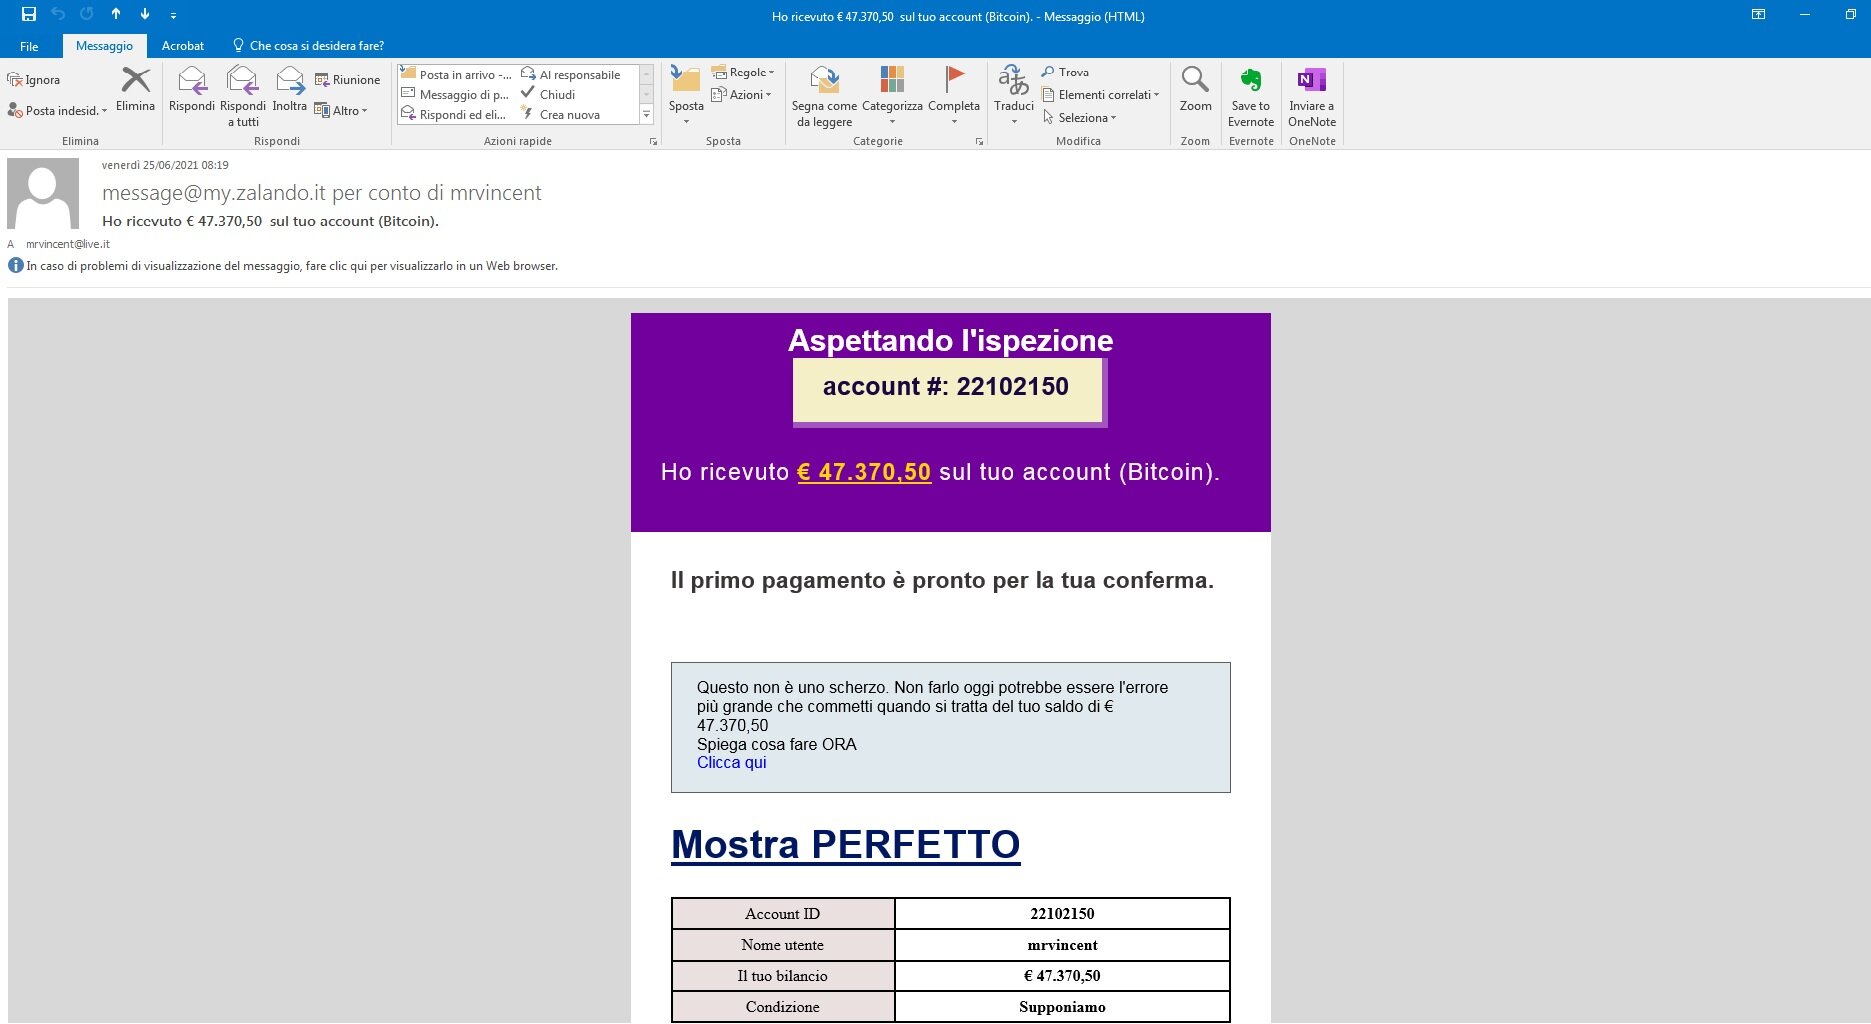Image resolution: width=1871 pixels, height=1024 pixels.
Task: Click the Rispondi reply icon
Action: coord(191,81)
